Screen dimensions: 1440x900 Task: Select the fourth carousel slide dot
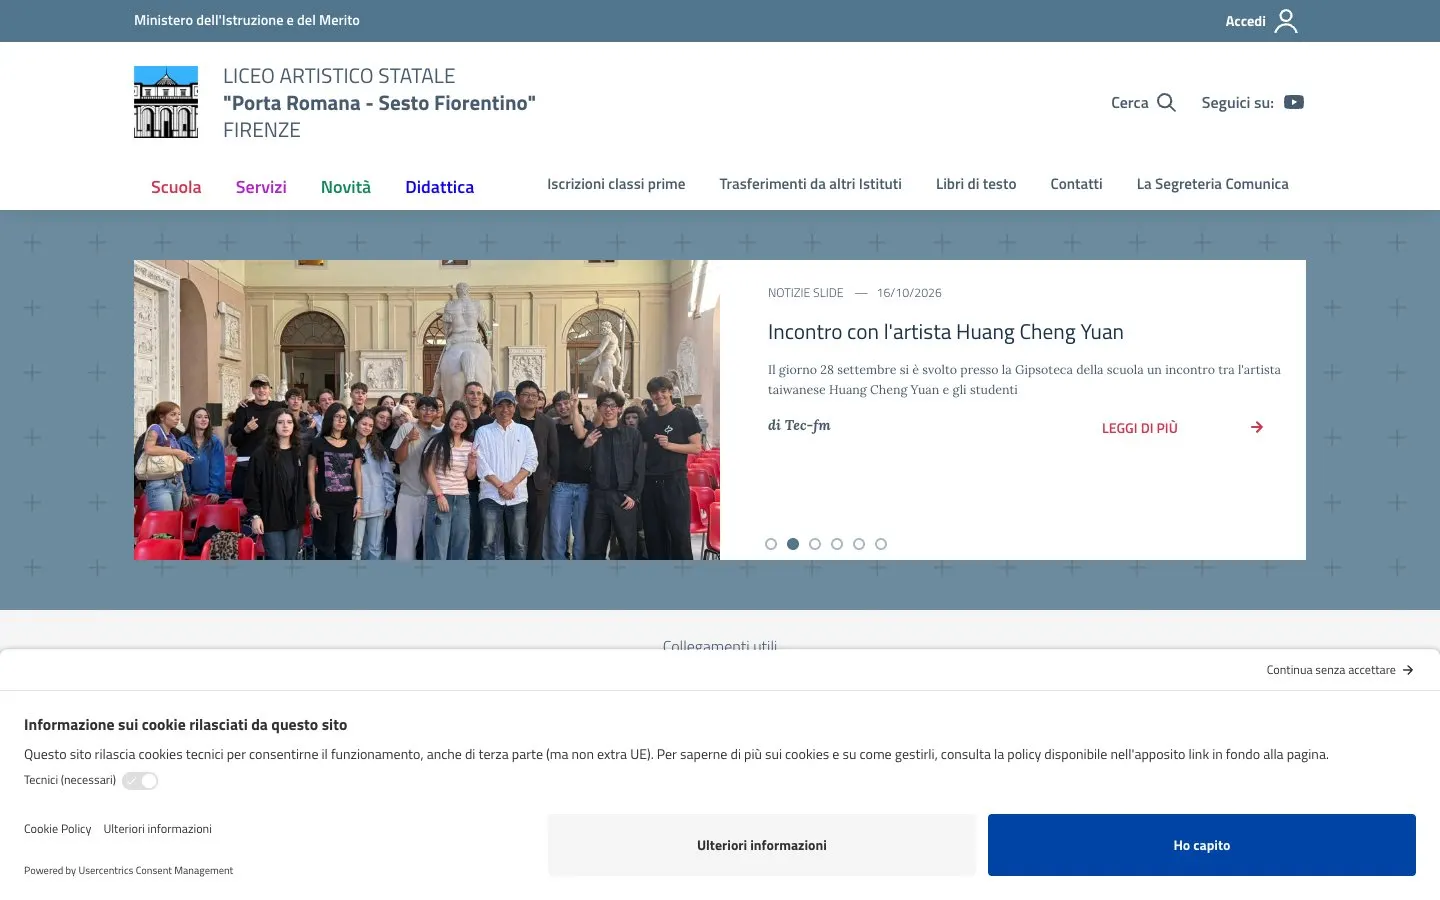tap(837, 544)
